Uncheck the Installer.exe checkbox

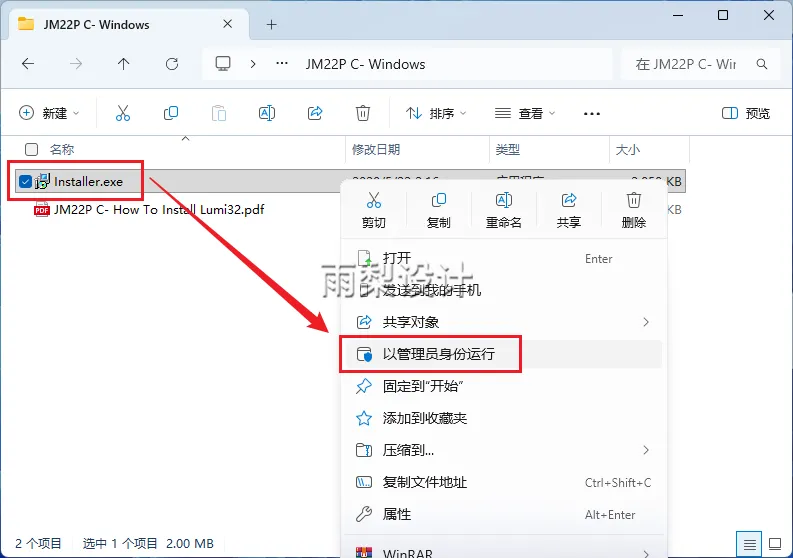25,181
